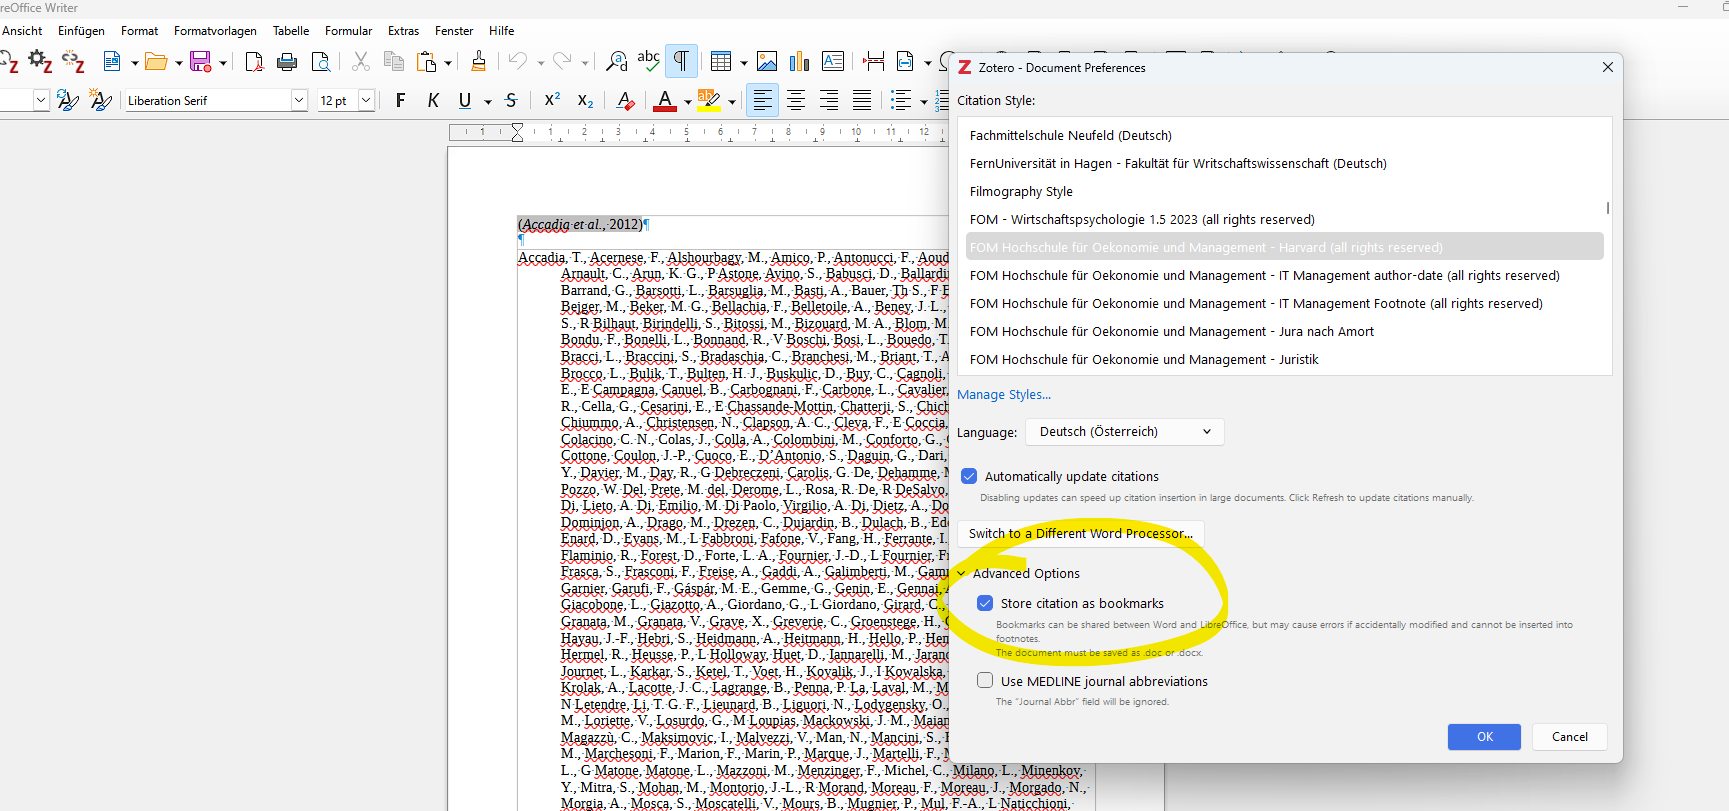Open the Formatvorlagen menu
Image resolution: width=1729 pixels, height=811 pixels.
pos(215,31)
